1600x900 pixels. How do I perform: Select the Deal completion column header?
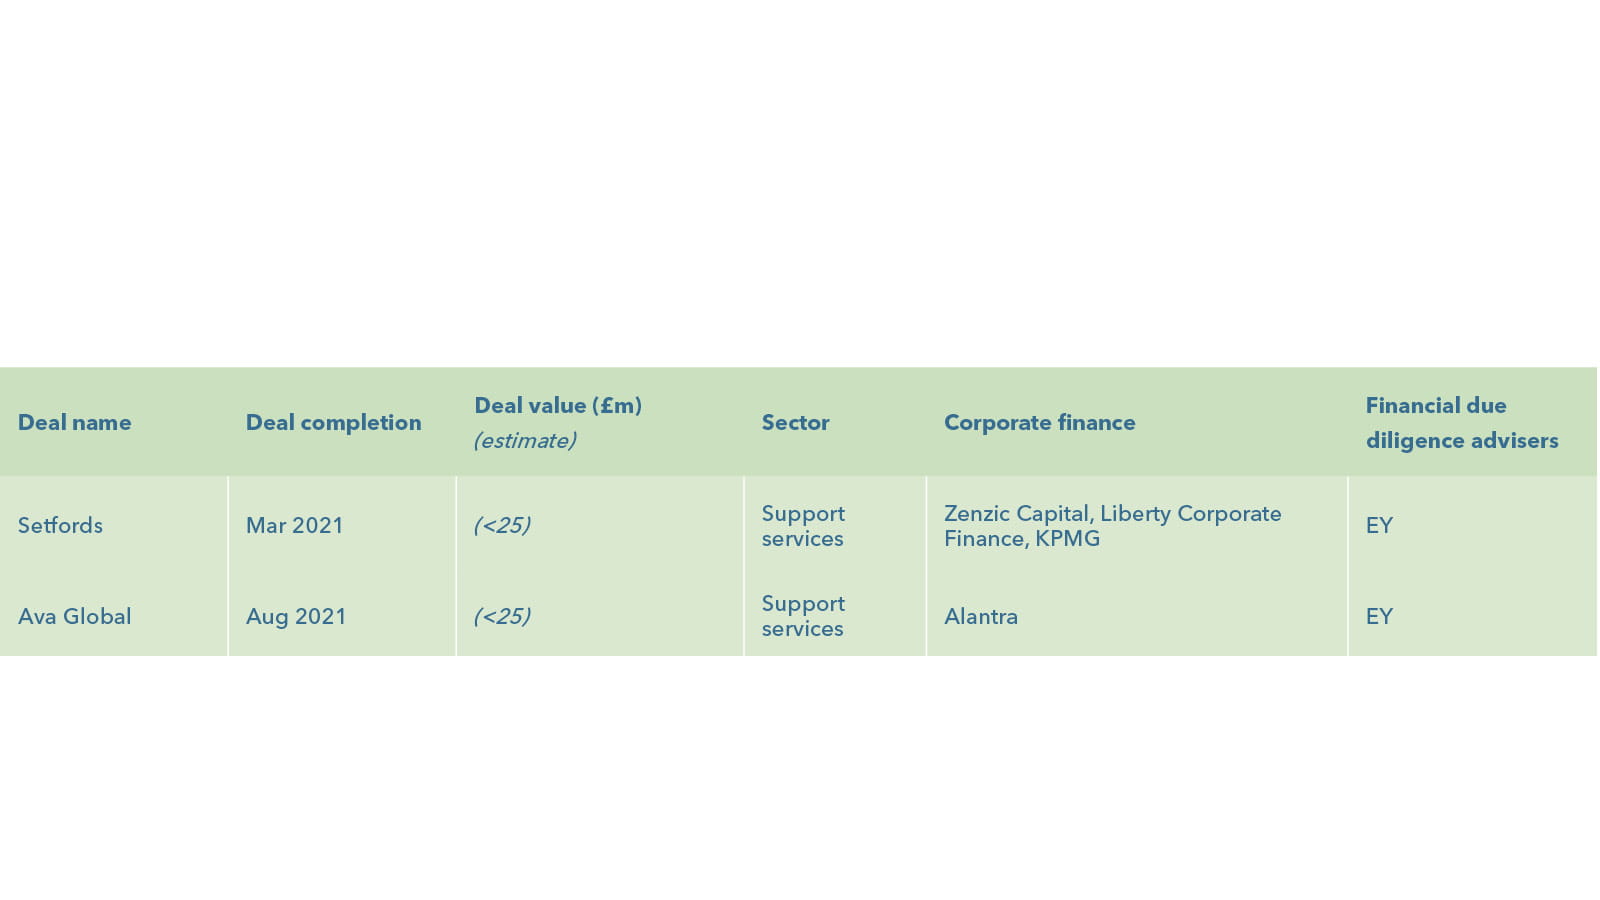coord(333,423)
